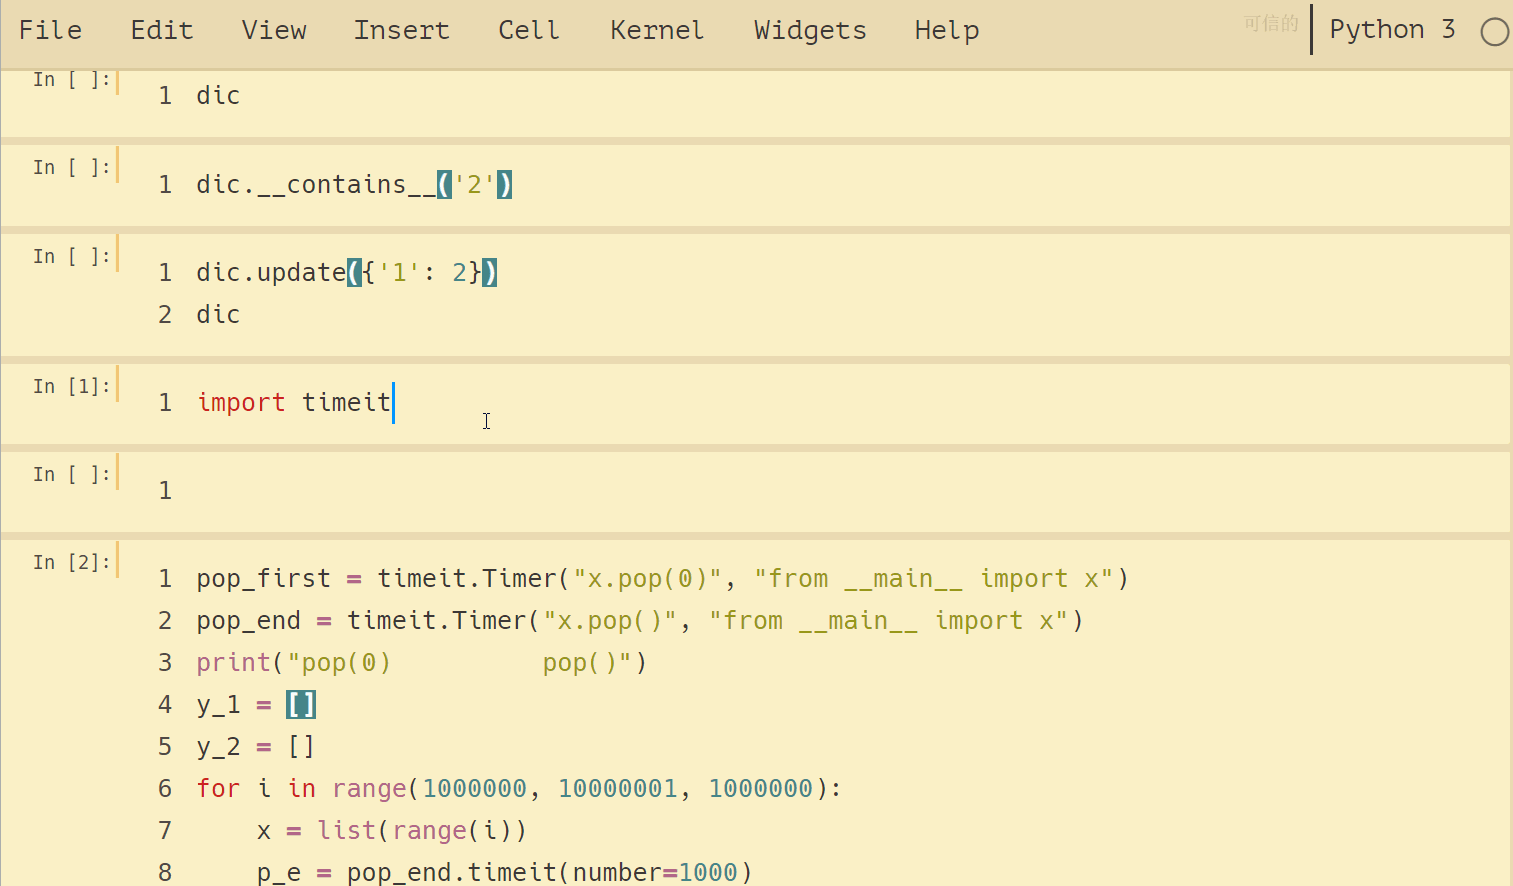The height and width of the screenshot is (886, 1513).
Task: Click the dic.update({'1': 2}) code line
Action: coord(345,273)
